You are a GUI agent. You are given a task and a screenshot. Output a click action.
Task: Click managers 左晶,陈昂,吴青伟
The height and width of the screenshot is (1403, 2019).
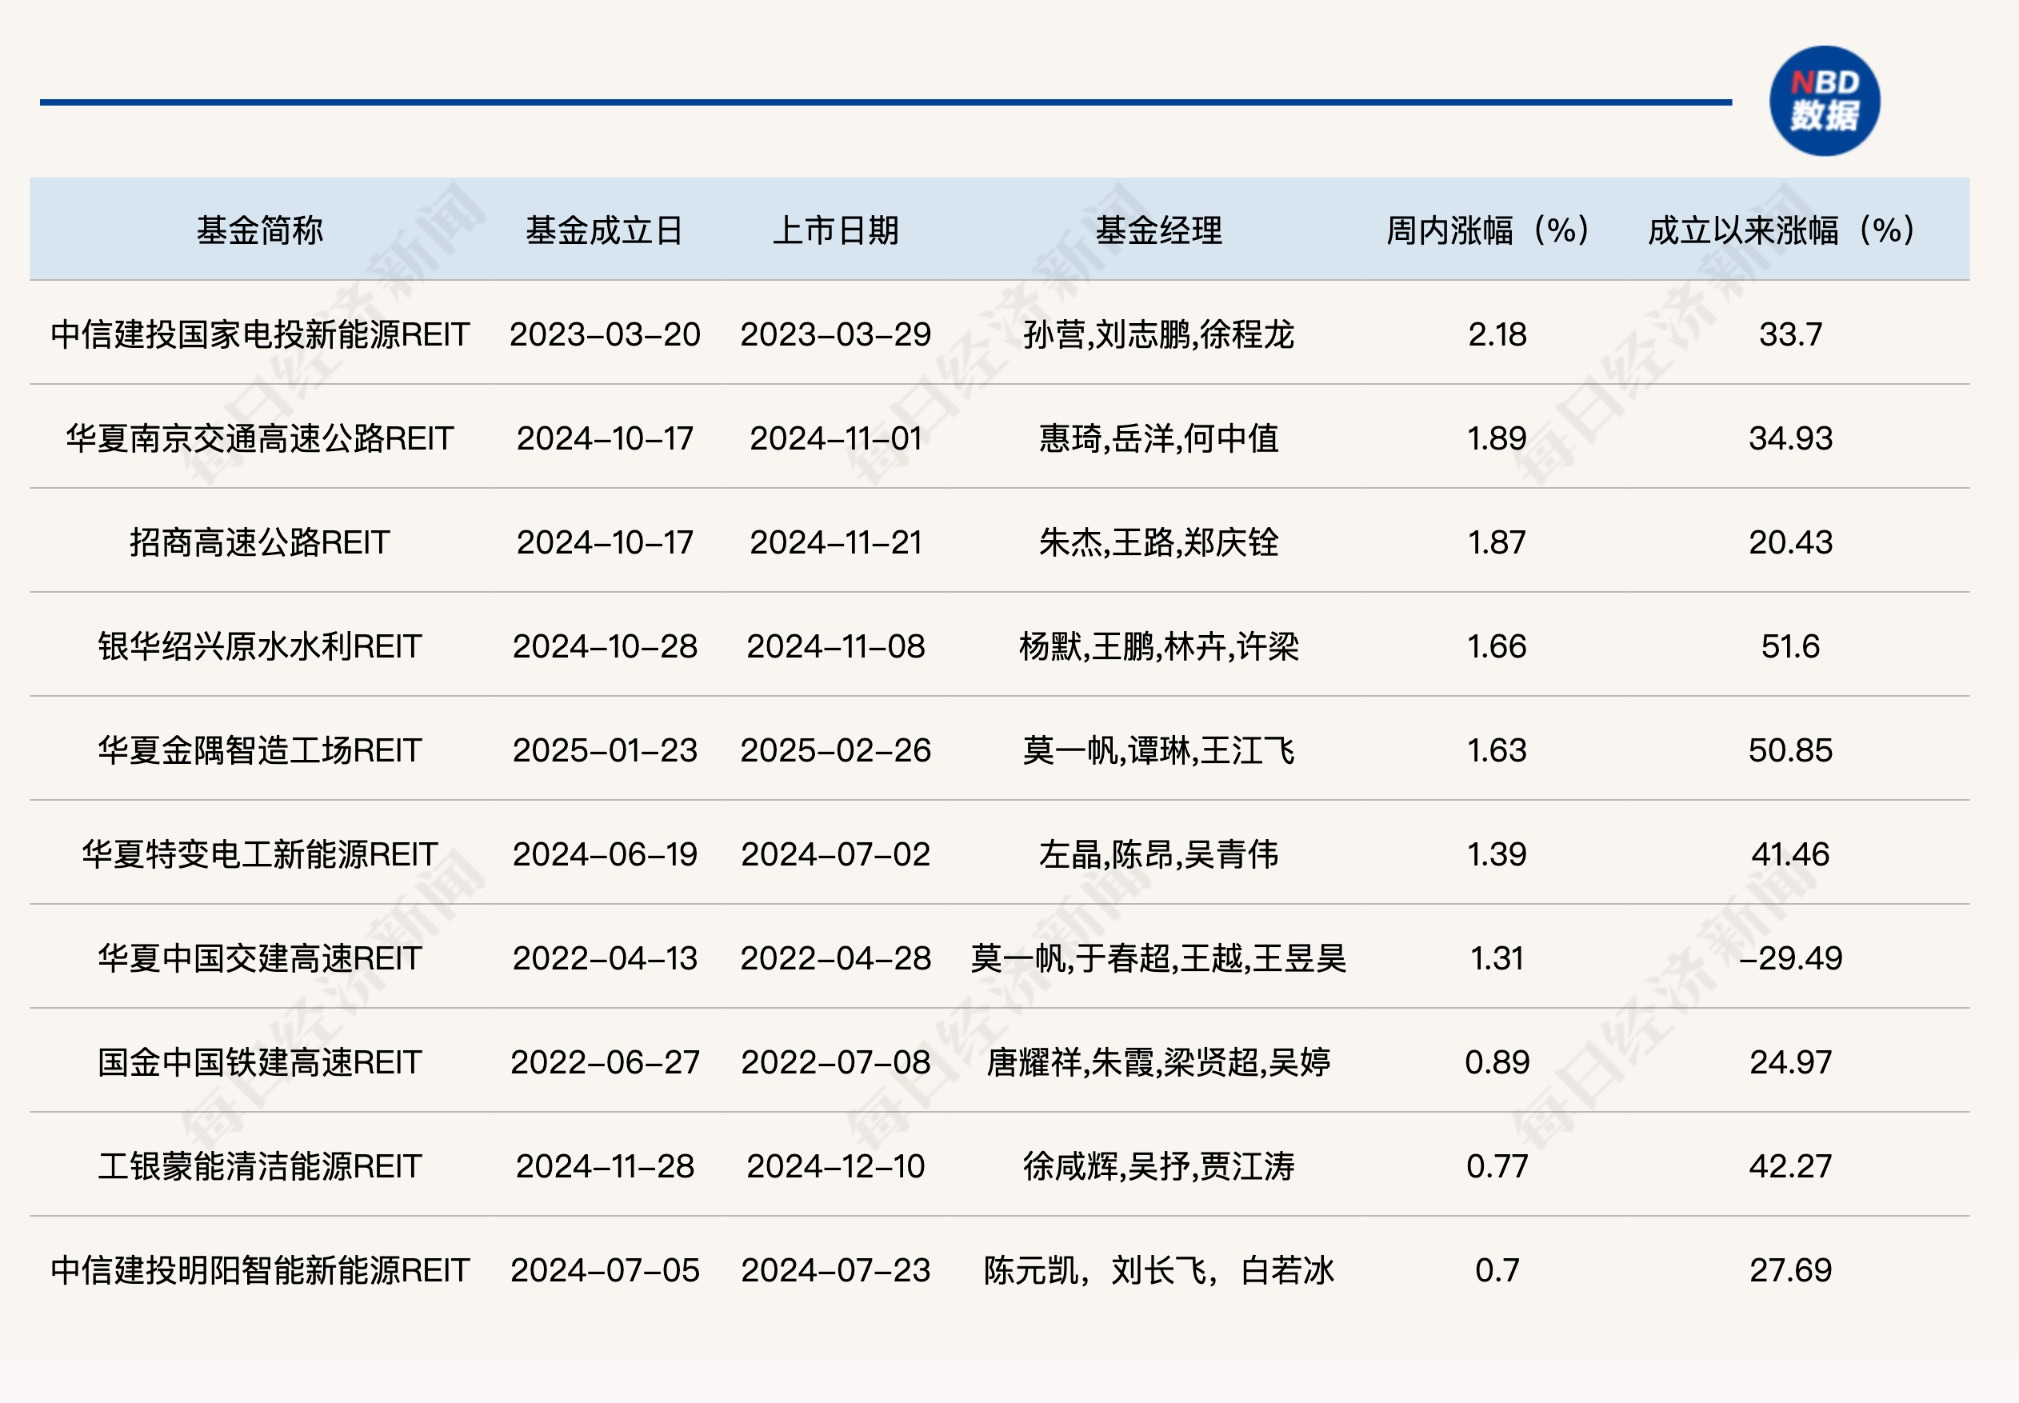point(1159,854)
